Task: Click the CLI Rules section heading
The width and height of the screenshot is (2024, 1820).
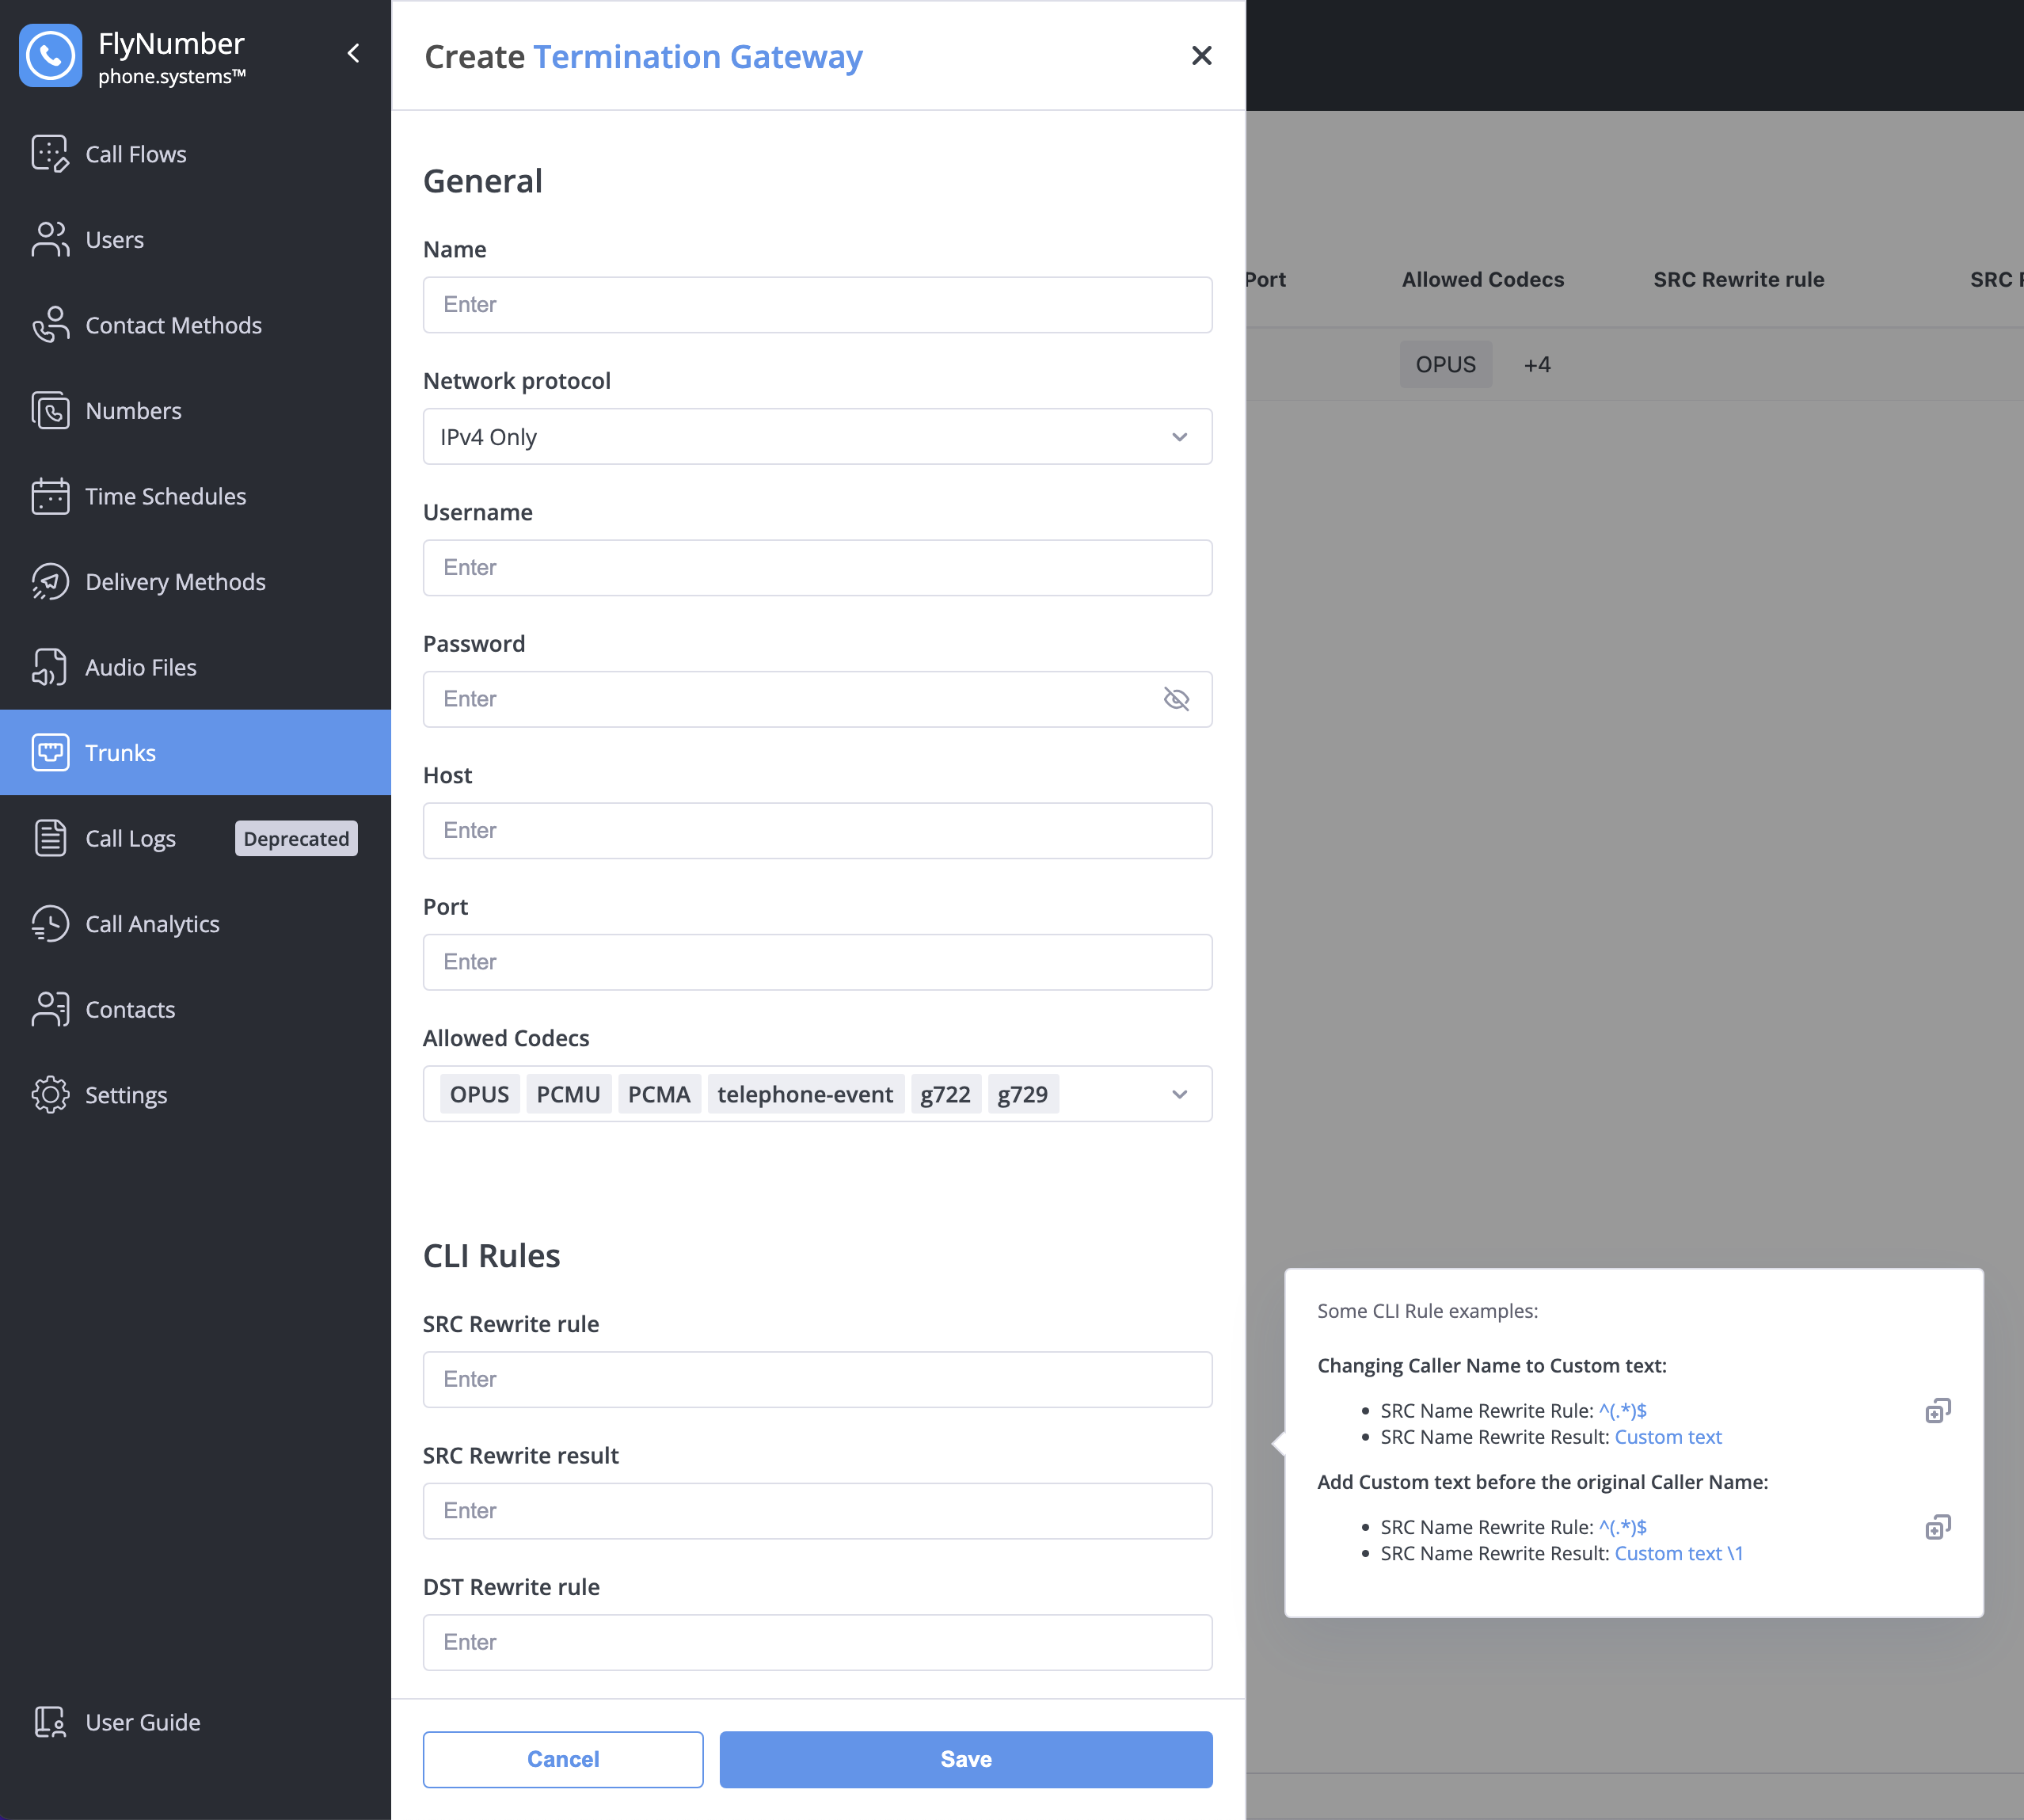Action: click(x=491, y=1256)
